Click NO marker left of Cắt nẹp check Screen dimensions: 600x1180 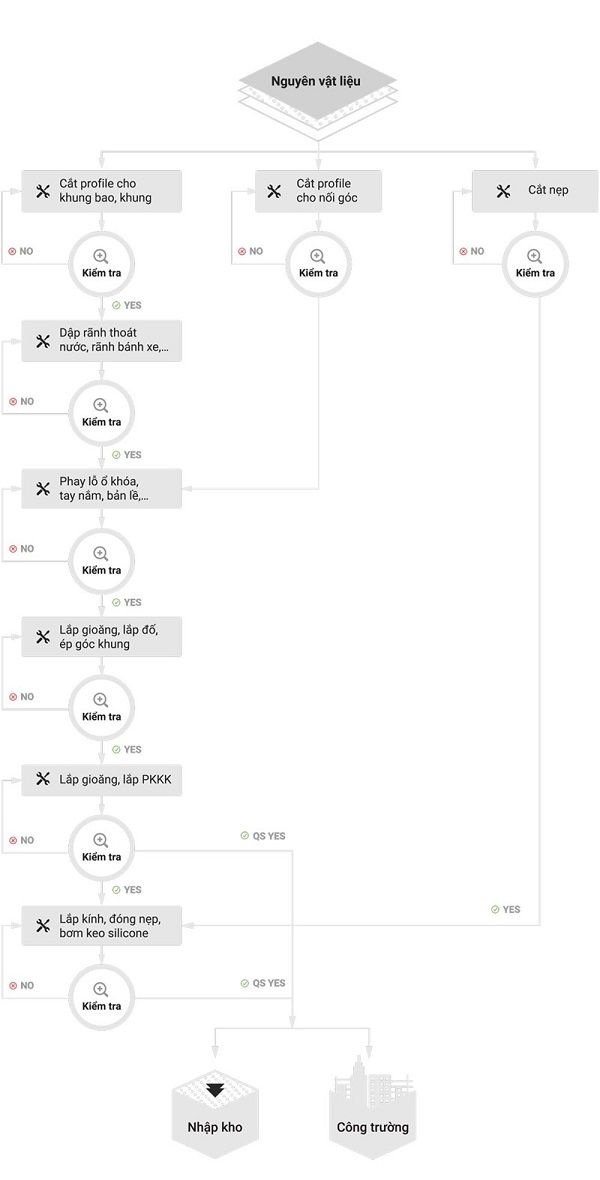click(x=471, y=251)
